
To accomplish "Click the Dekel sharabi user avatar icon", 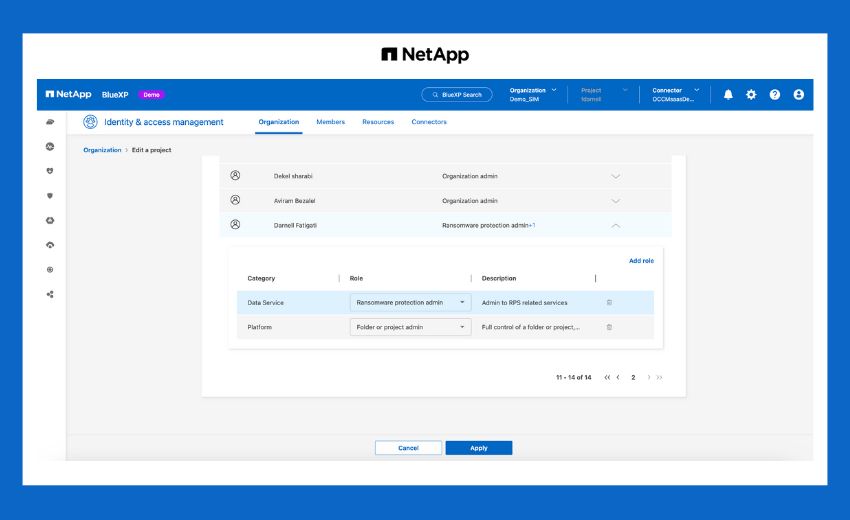I will [x=235, y=175].
